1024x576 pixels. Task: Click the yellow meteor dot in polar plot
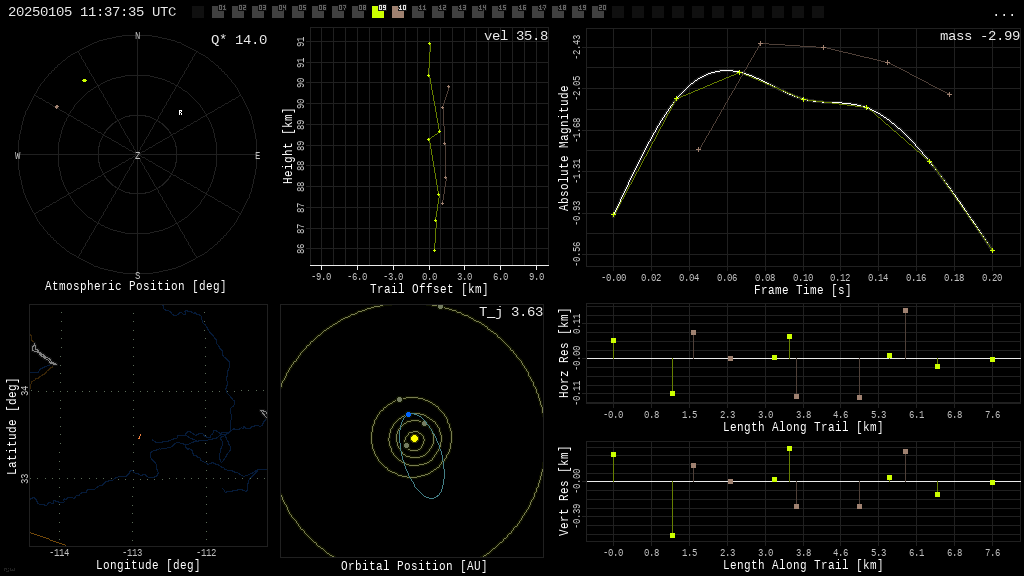84,80
